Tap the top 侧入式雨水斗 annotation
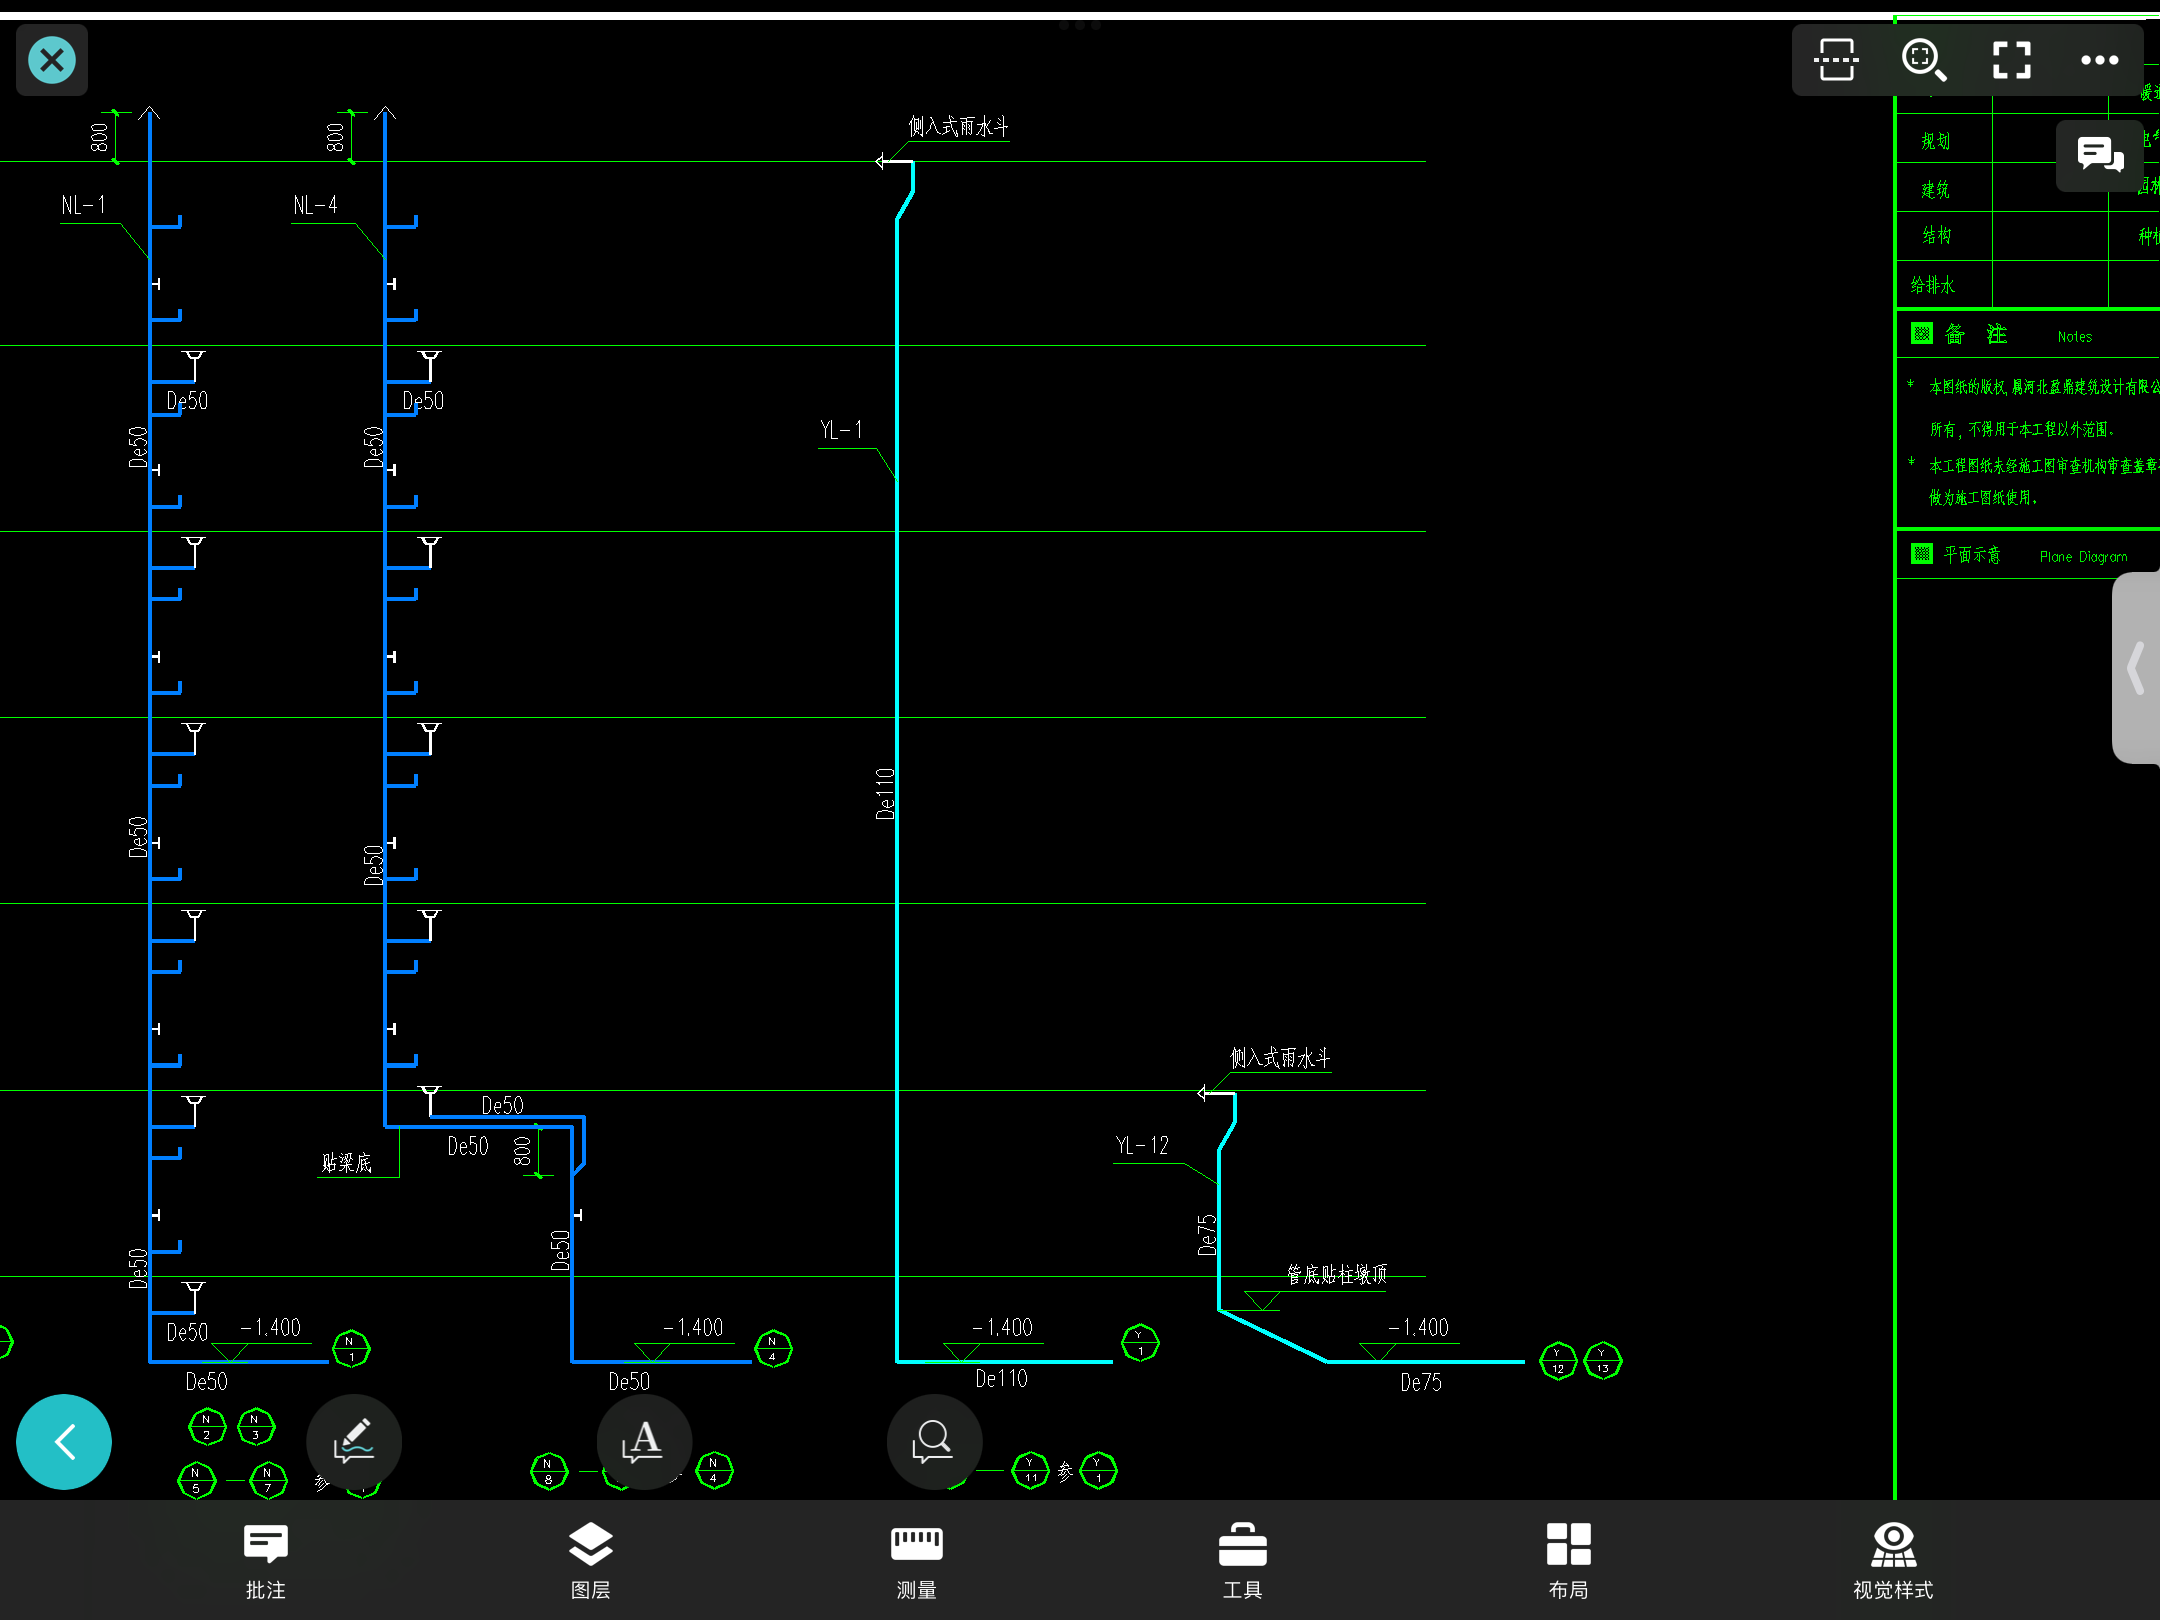 [958, 127]
